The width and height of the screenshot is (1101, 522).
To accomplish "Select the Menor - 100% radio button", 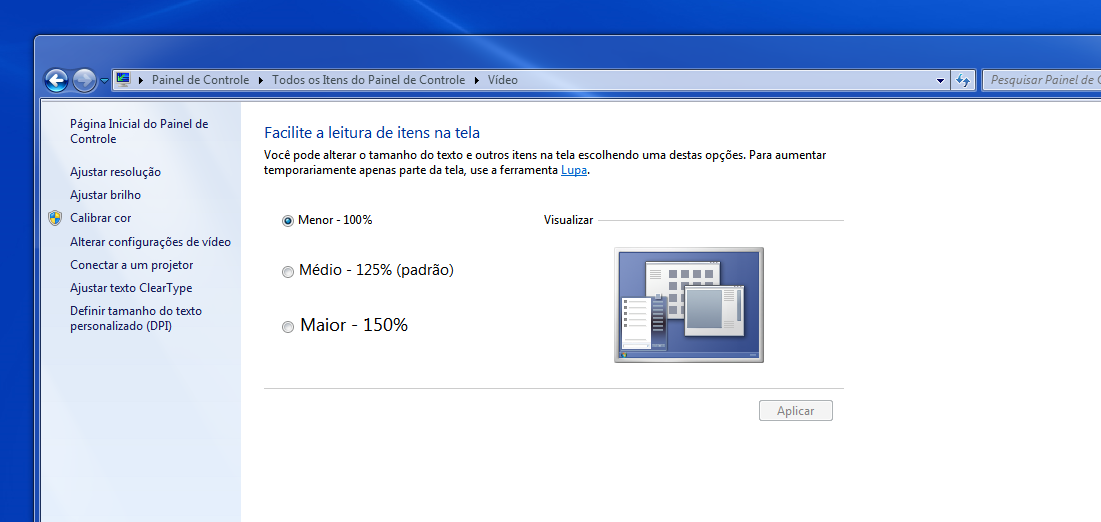I will 288,220.
